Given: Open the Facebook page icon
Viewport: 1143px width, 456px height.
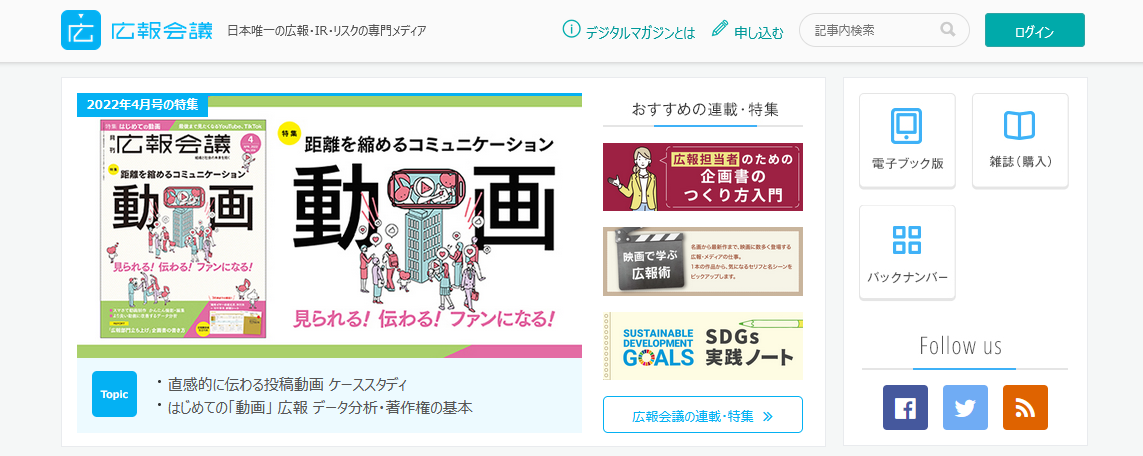Looking at the screenshot, I should click(x=905, y=407).
